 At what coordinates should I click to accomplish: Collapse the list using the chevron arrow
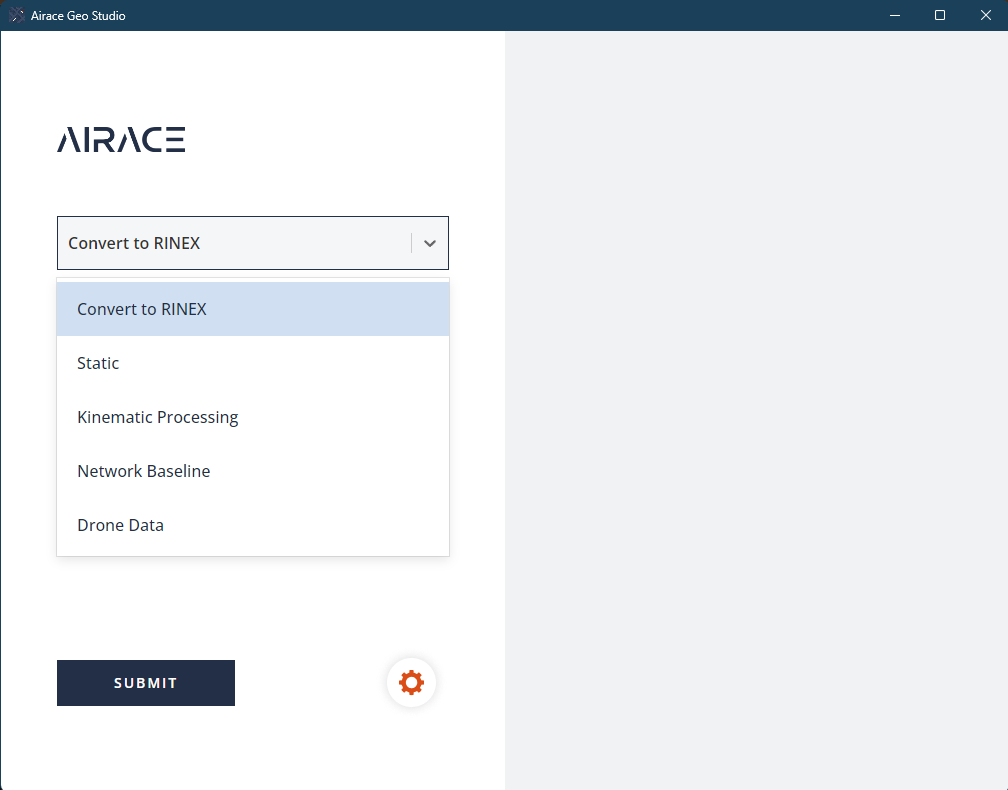coord(429,243)
